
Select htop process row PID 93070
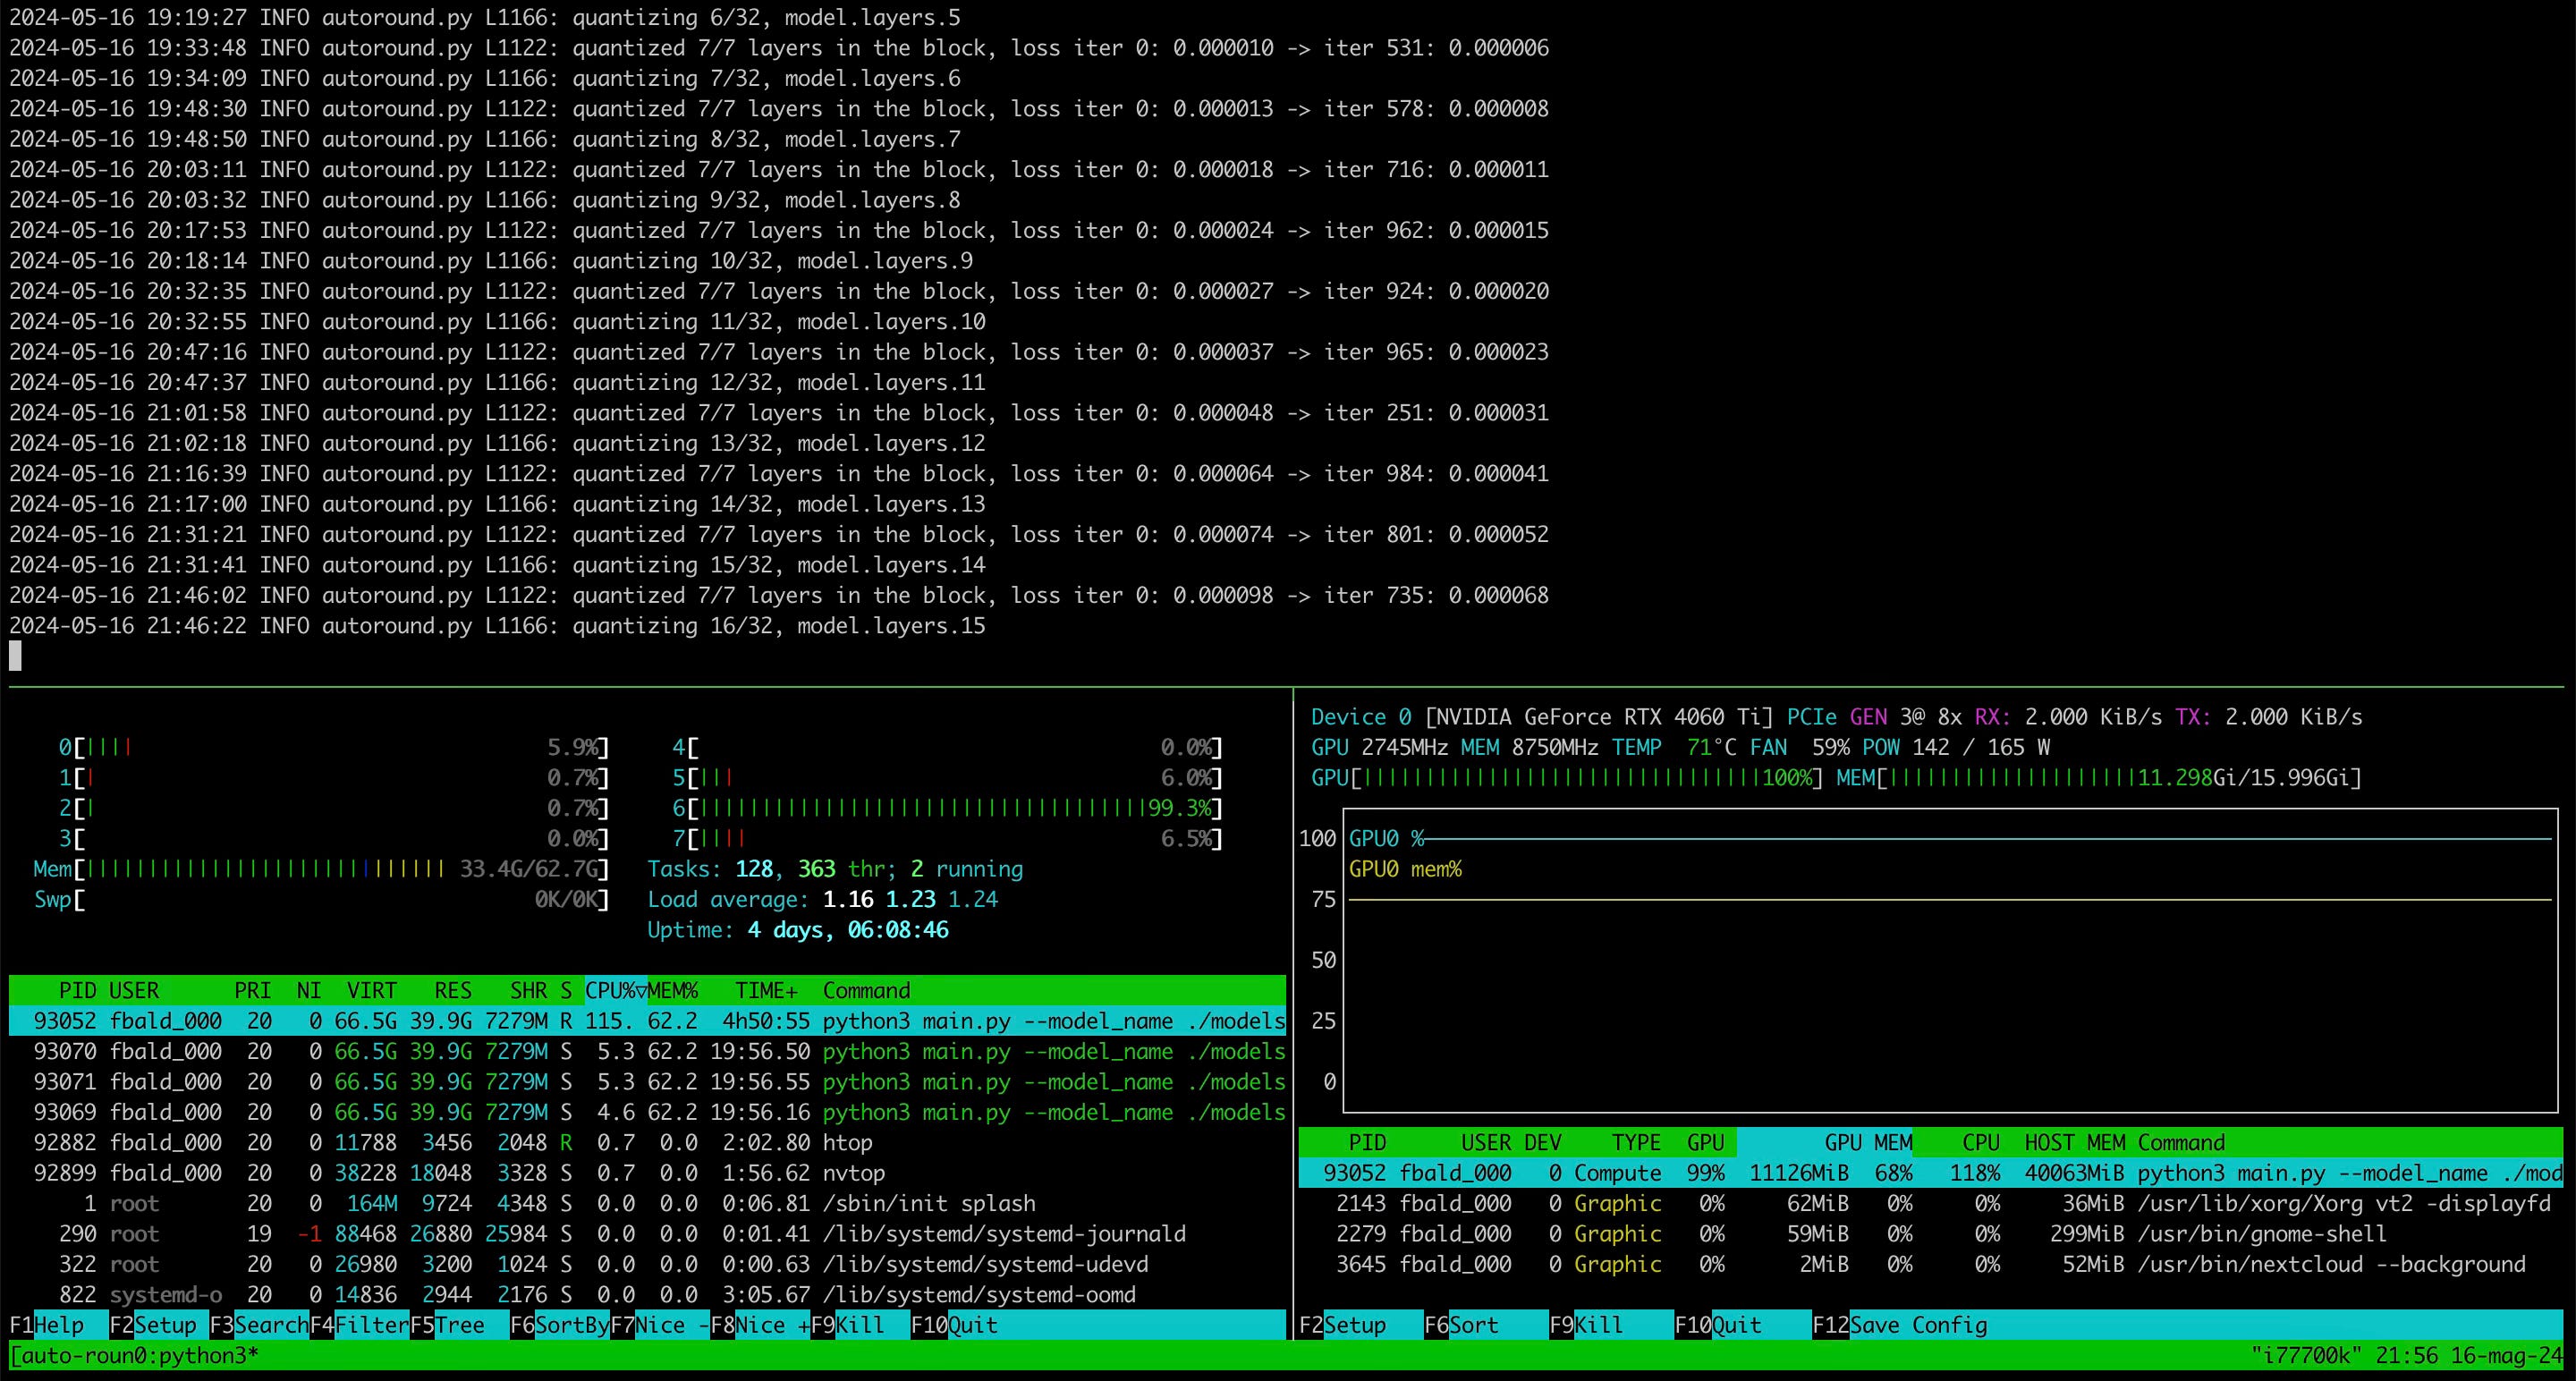click(647, 1051)
